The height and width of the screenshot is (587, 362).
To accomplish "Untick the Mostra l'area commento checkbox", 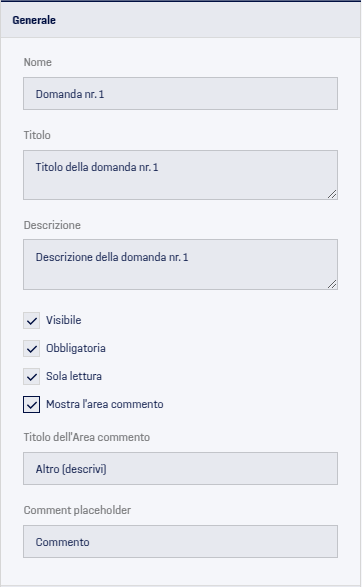I will [31, 405].
